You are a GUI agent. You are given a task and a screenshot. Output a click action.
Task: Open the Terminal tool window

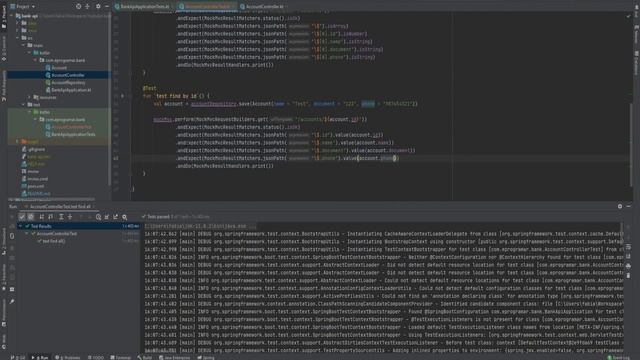click(120, 357)
